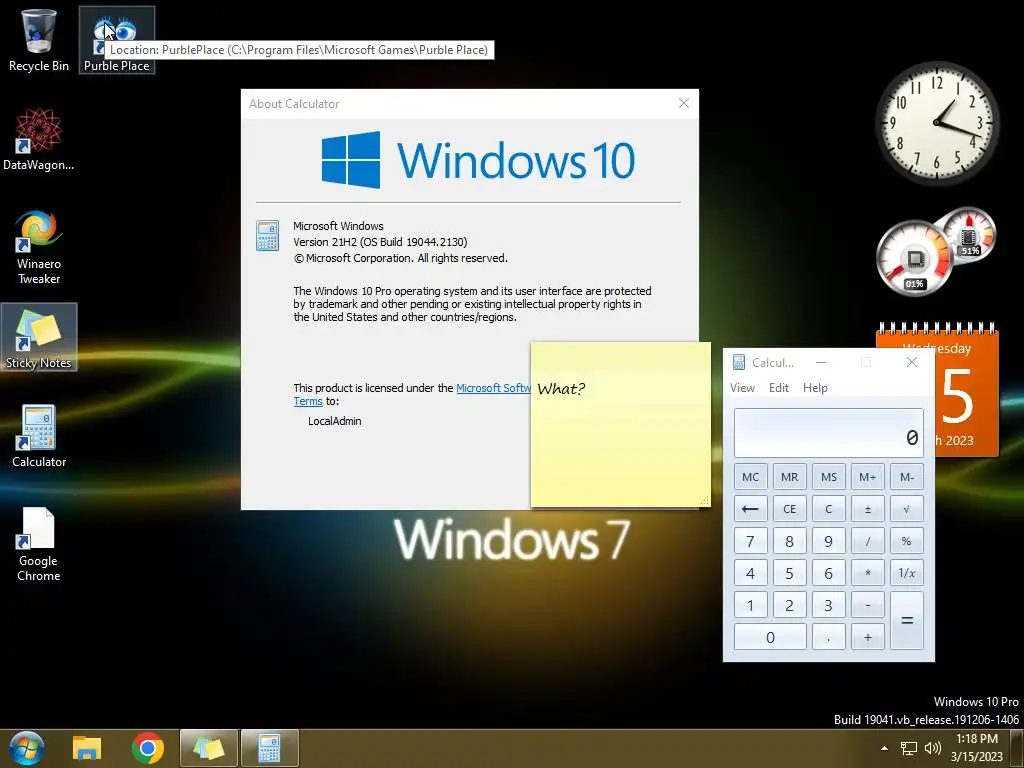Screen dimensions: 1024x768
Task: Click the 7 digit button
Action: pos(750,541)
